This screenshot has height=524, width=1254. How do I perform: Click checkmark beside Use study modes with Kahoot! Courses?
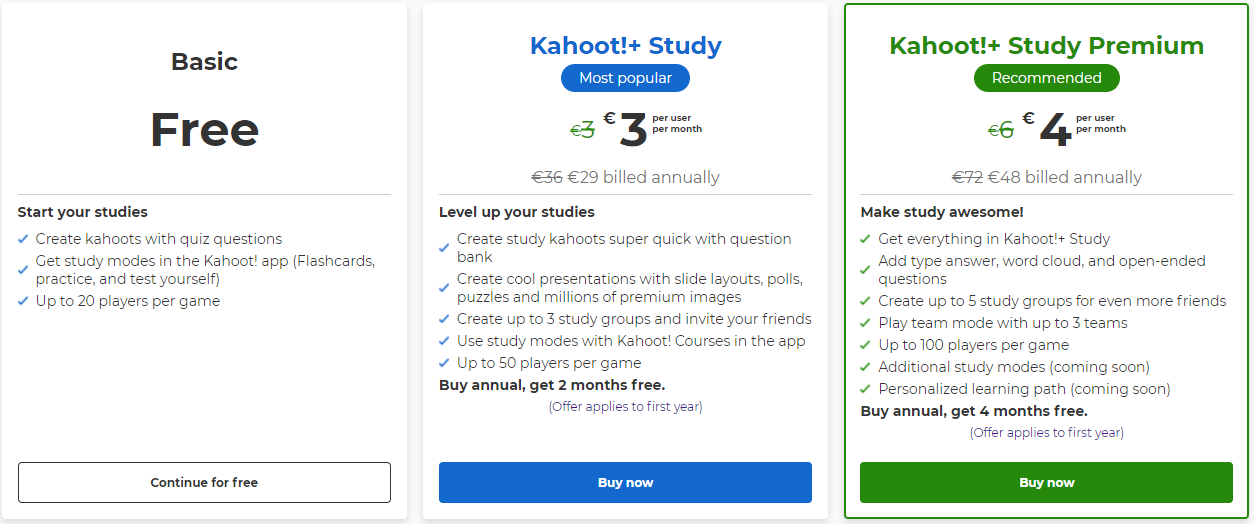[444, 341]
